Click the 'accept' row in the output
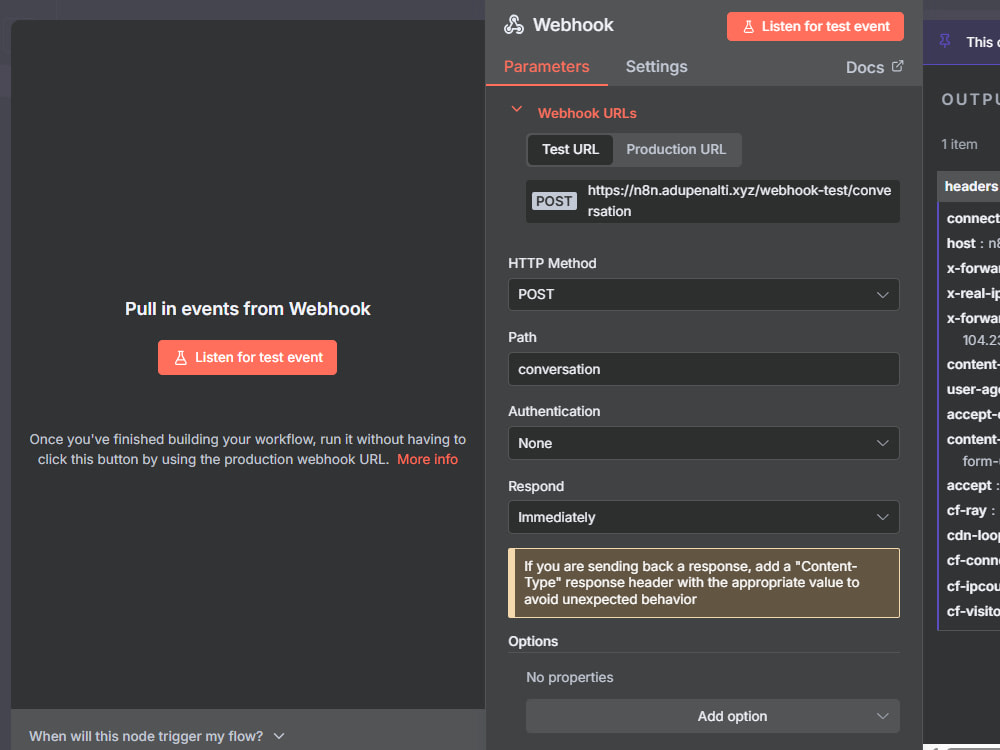This screenshot has width=1000, height=750. click(x=973, y=486)
